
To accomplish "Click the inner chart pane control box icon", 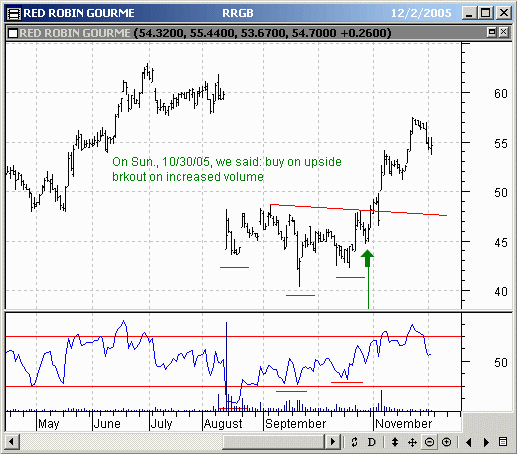I will coord(13,33).
